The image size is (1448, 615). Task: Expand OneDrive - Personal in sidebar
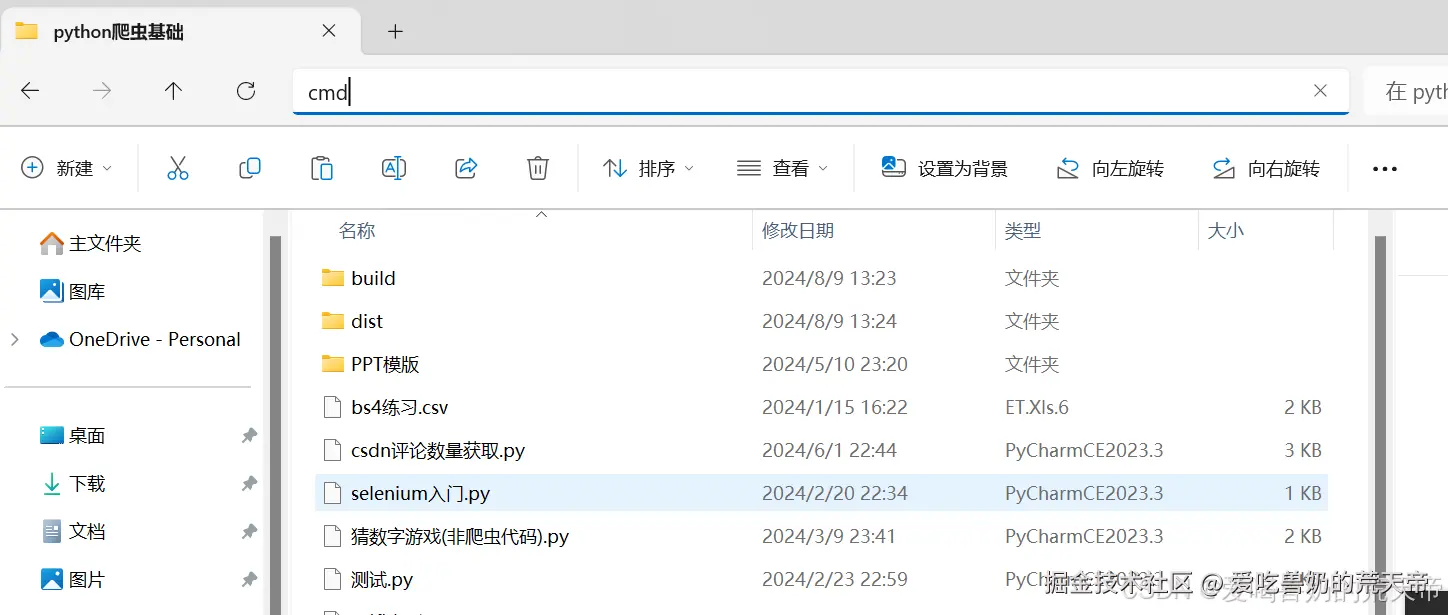[14, 339]
